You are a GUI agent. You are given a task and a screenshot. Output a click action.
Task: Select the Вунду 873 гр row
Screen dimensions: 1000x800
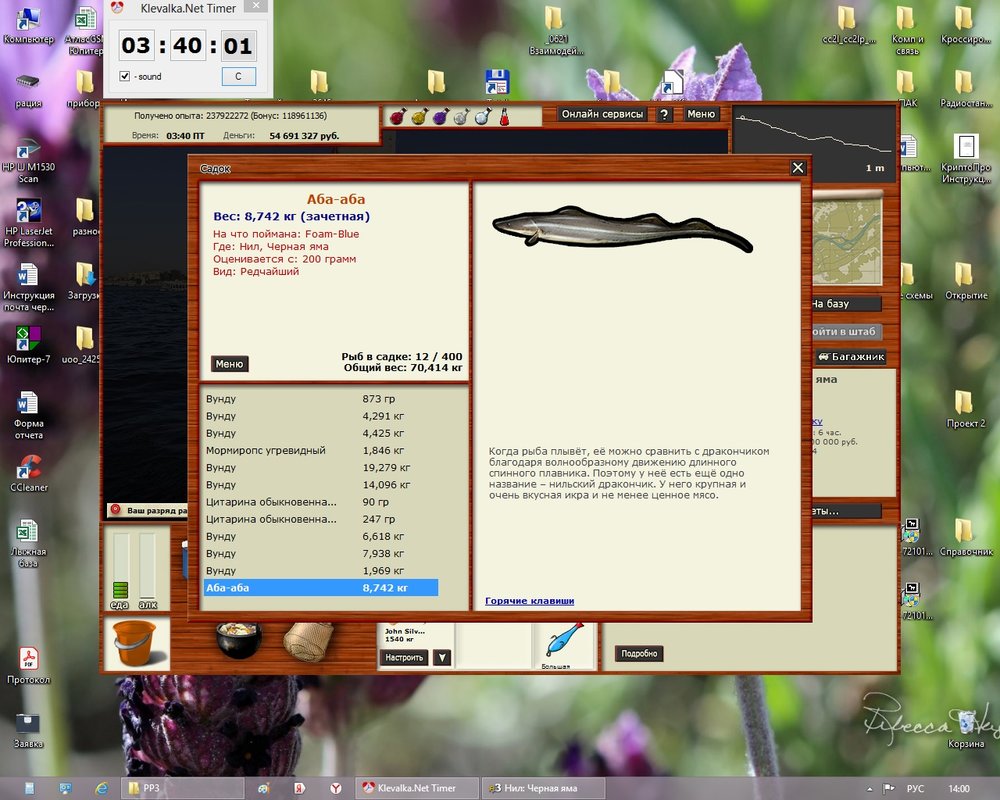click(321, 399)
